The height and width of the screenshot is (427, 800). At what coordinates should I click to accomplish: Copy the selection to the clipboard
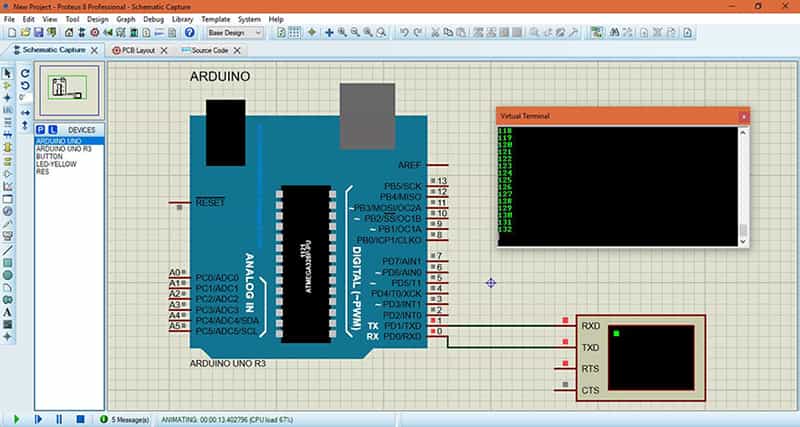[448, 33]
